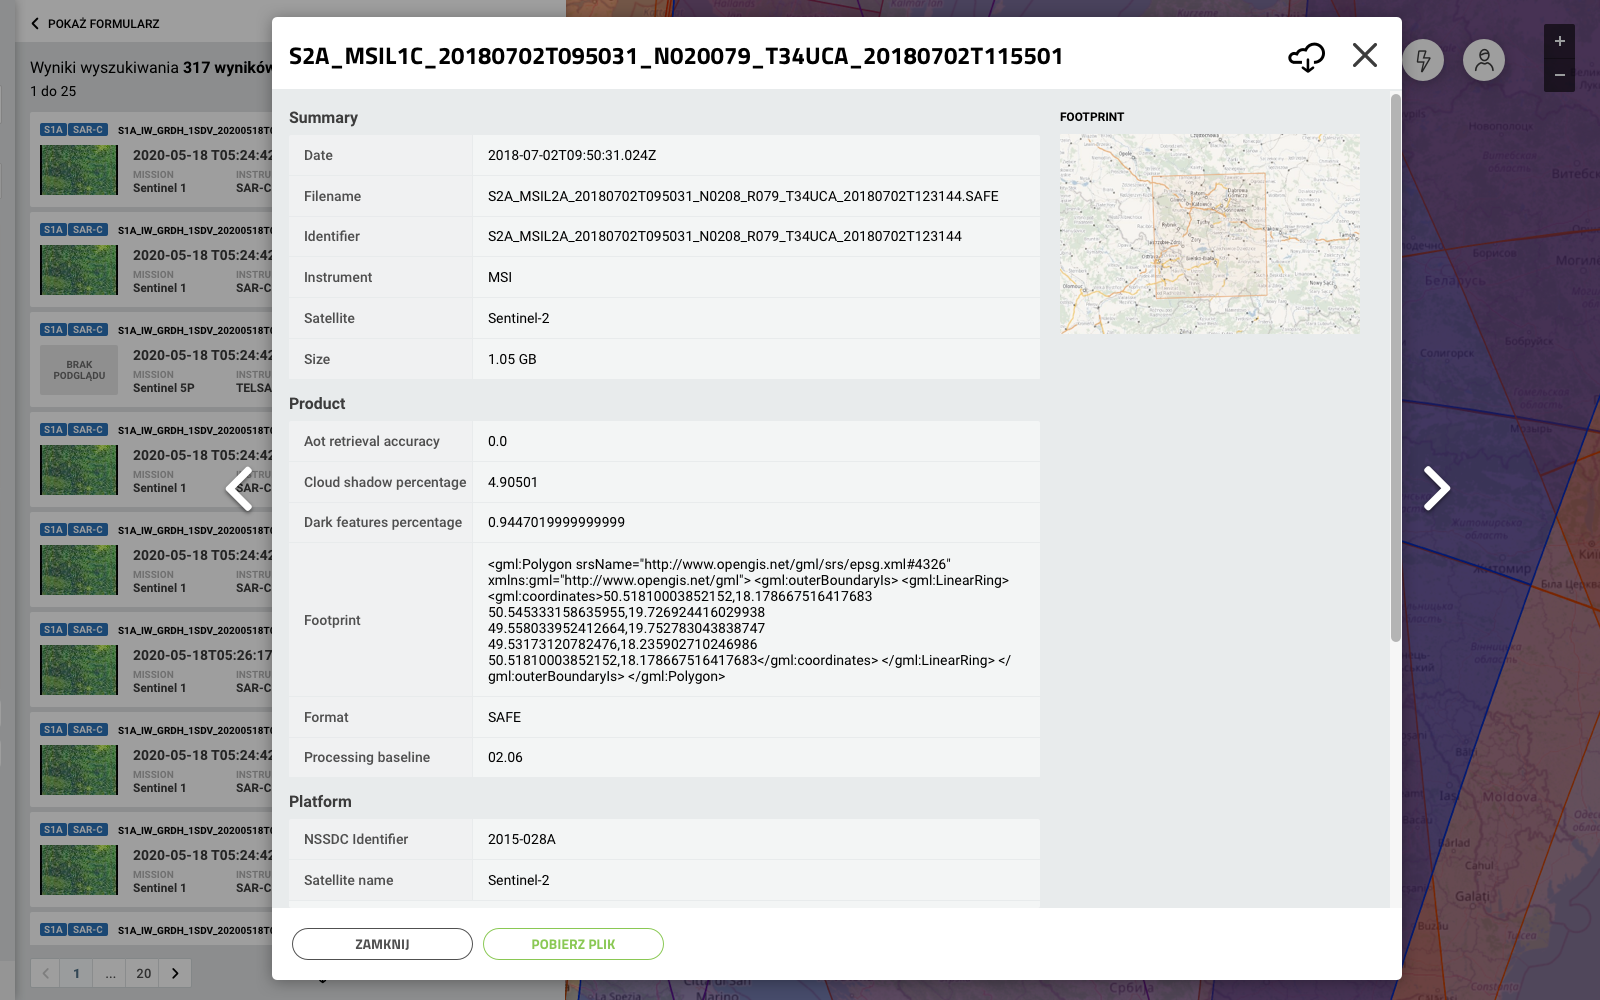Image resolution: width=1600 pixels, height=1000 pixels.
Task: Go to next product with right arrow
Action: click(x=1436, y=489)
